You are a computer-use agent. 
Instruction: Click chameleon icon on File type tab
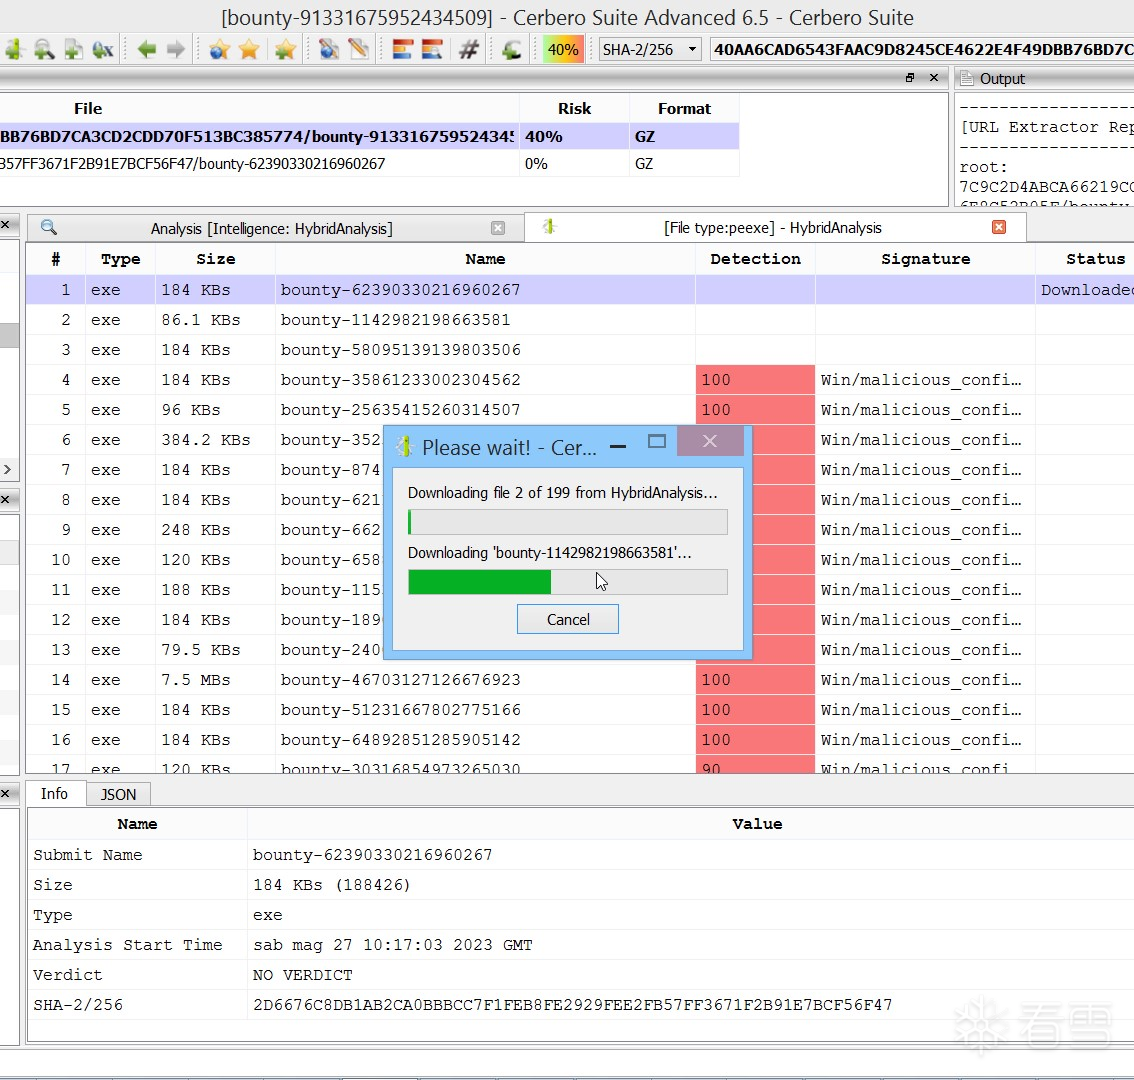tap(550, 226)
